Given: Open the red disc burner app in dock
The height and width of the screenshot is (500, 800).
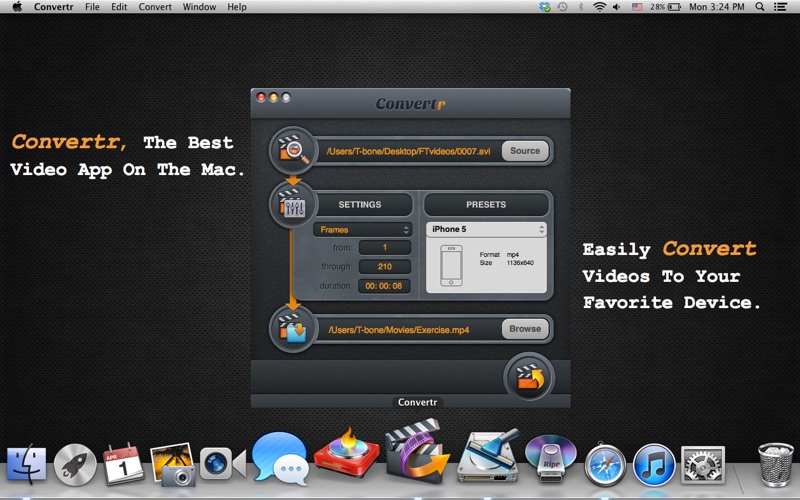Looking at the screenshot, I should (347, 454).
